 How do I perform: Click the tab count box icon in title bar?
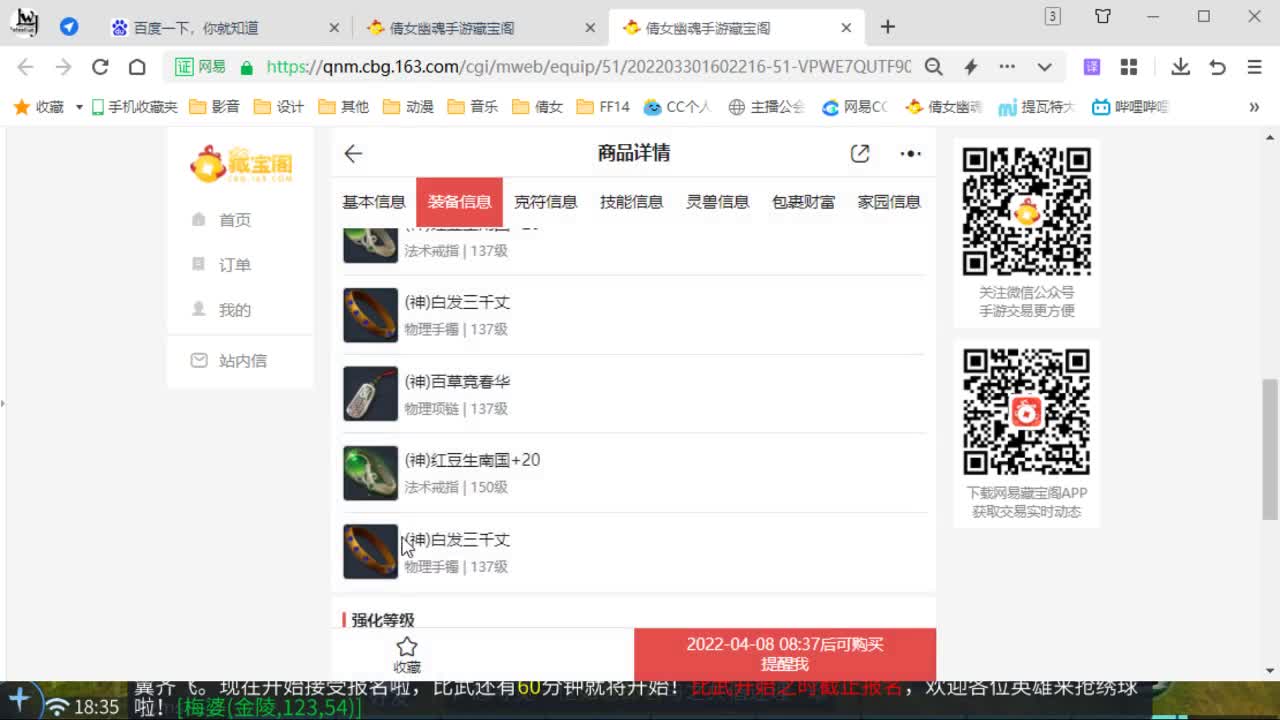click(x=1052, y=16)
